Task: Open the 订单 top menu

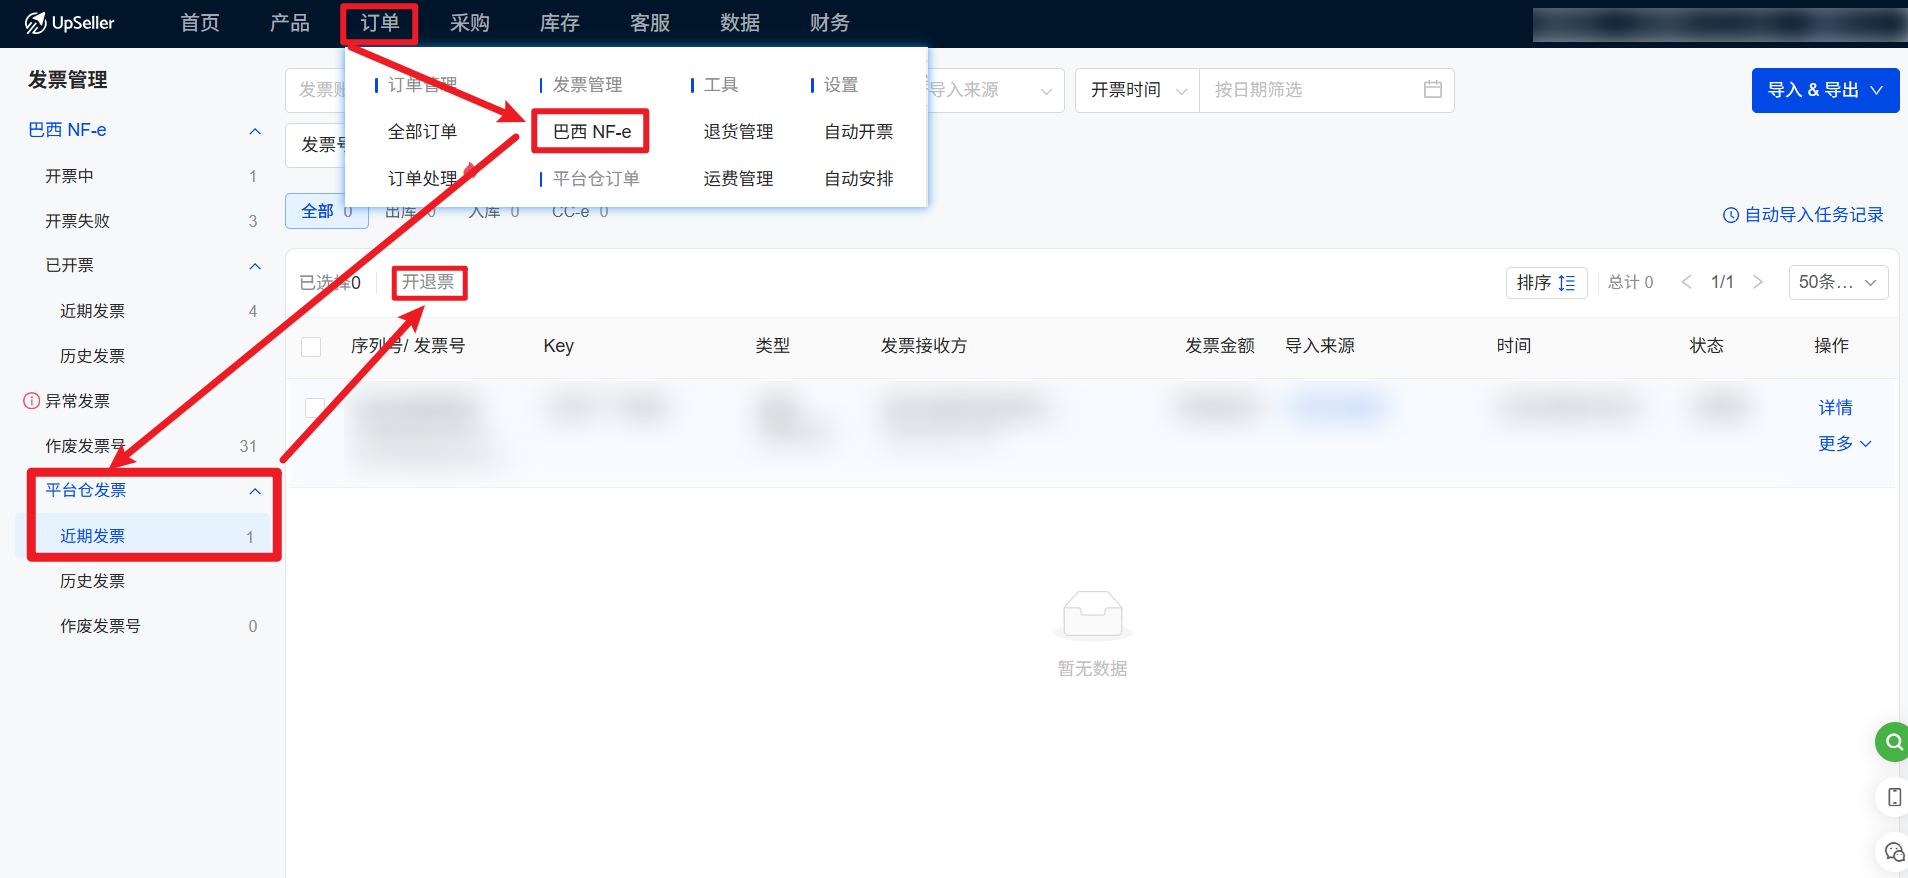Action: point(379,23)
